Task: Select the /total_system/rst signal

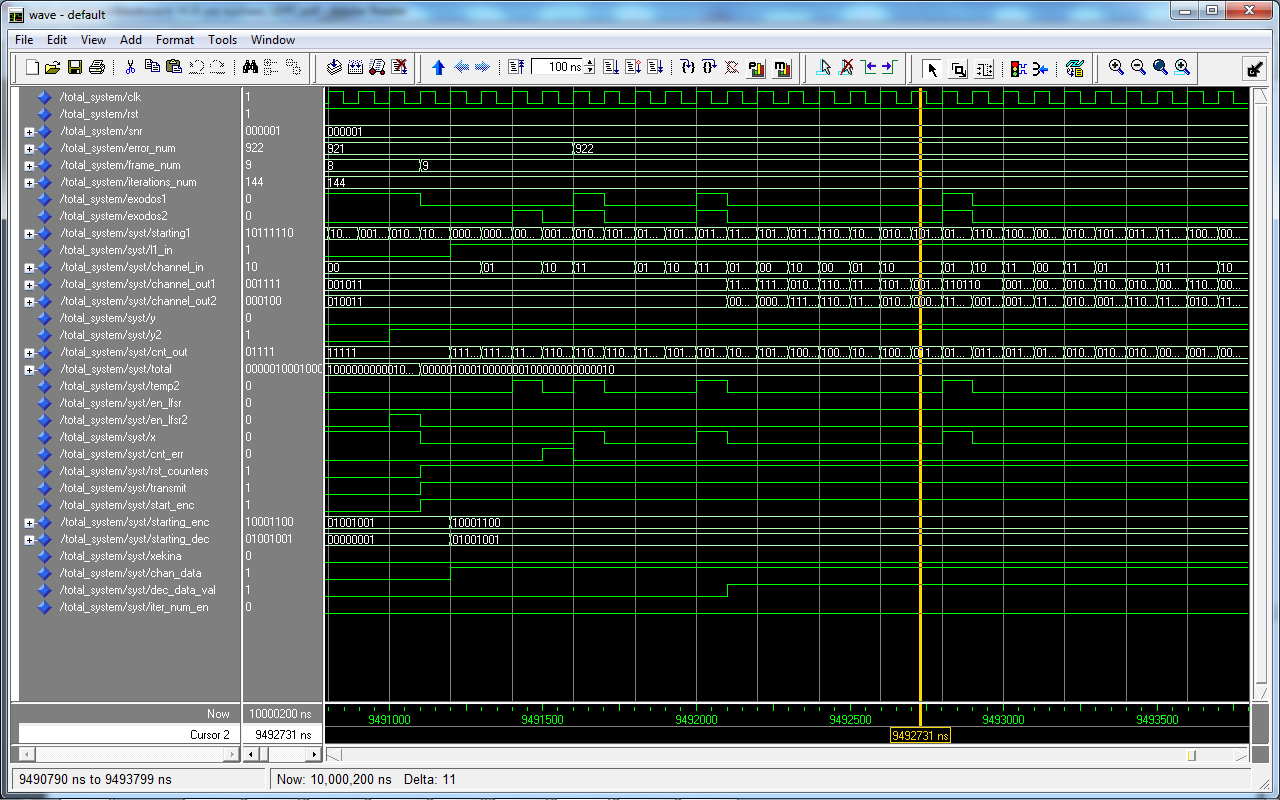Action: point(98,114)
